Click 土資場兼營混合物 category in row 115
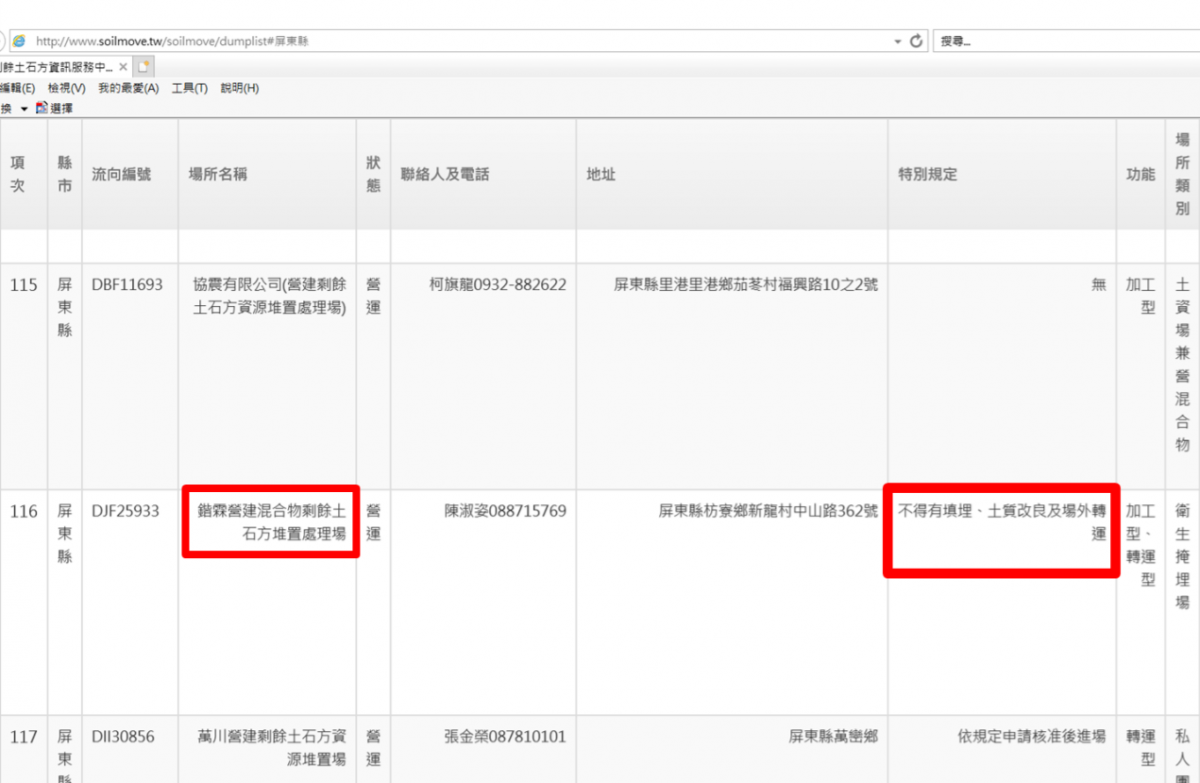Viewport: 1200px width, 783px height. tap(1182, 365)
